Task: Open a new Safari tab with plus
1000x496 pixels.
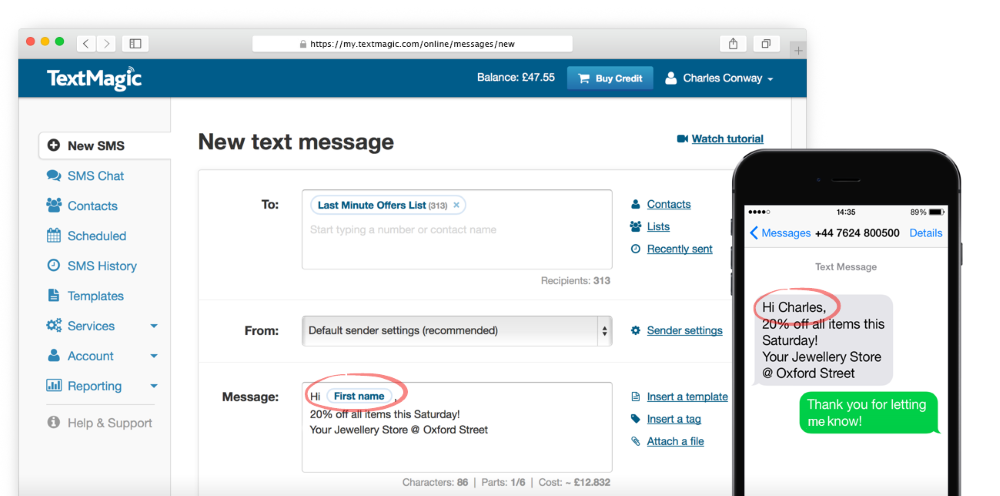Action: coord(798,50)
